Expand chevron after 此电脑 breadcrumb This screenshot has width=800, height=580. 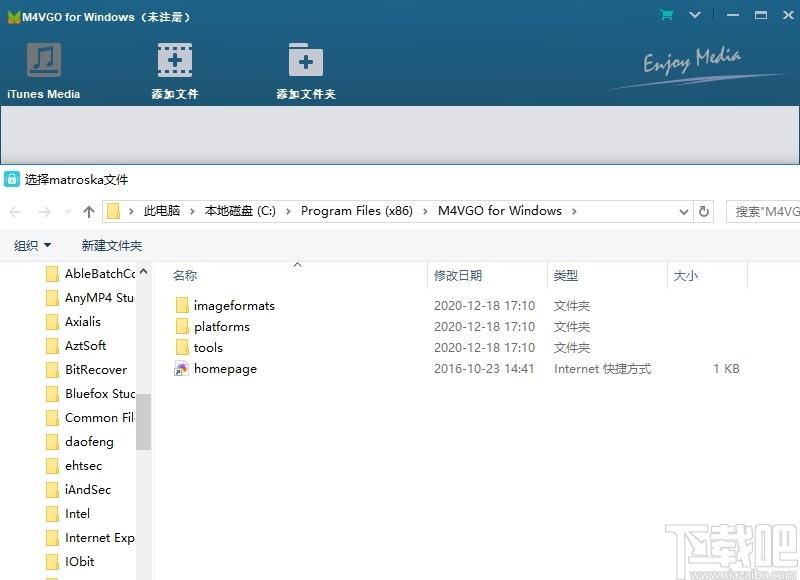pos(192,211)
